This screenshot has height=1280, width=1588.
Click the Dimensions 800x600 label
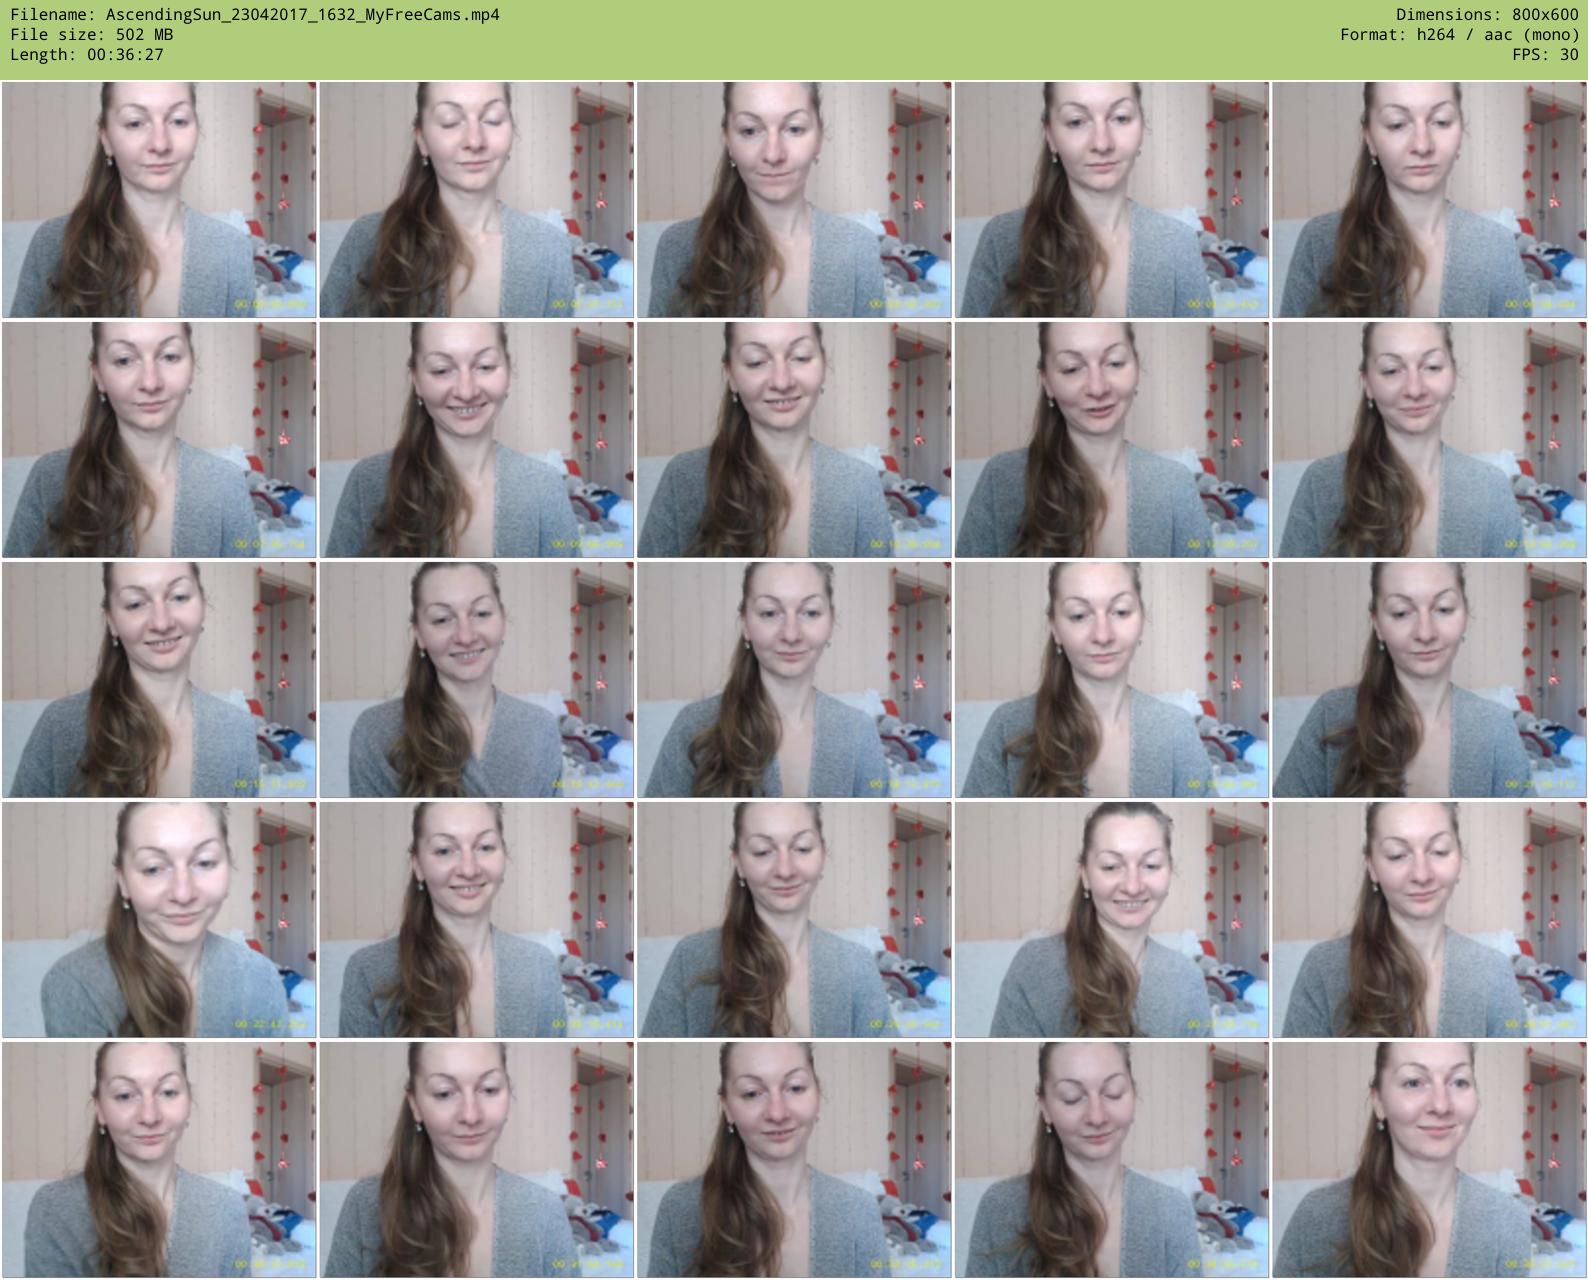pos(1487,15)
